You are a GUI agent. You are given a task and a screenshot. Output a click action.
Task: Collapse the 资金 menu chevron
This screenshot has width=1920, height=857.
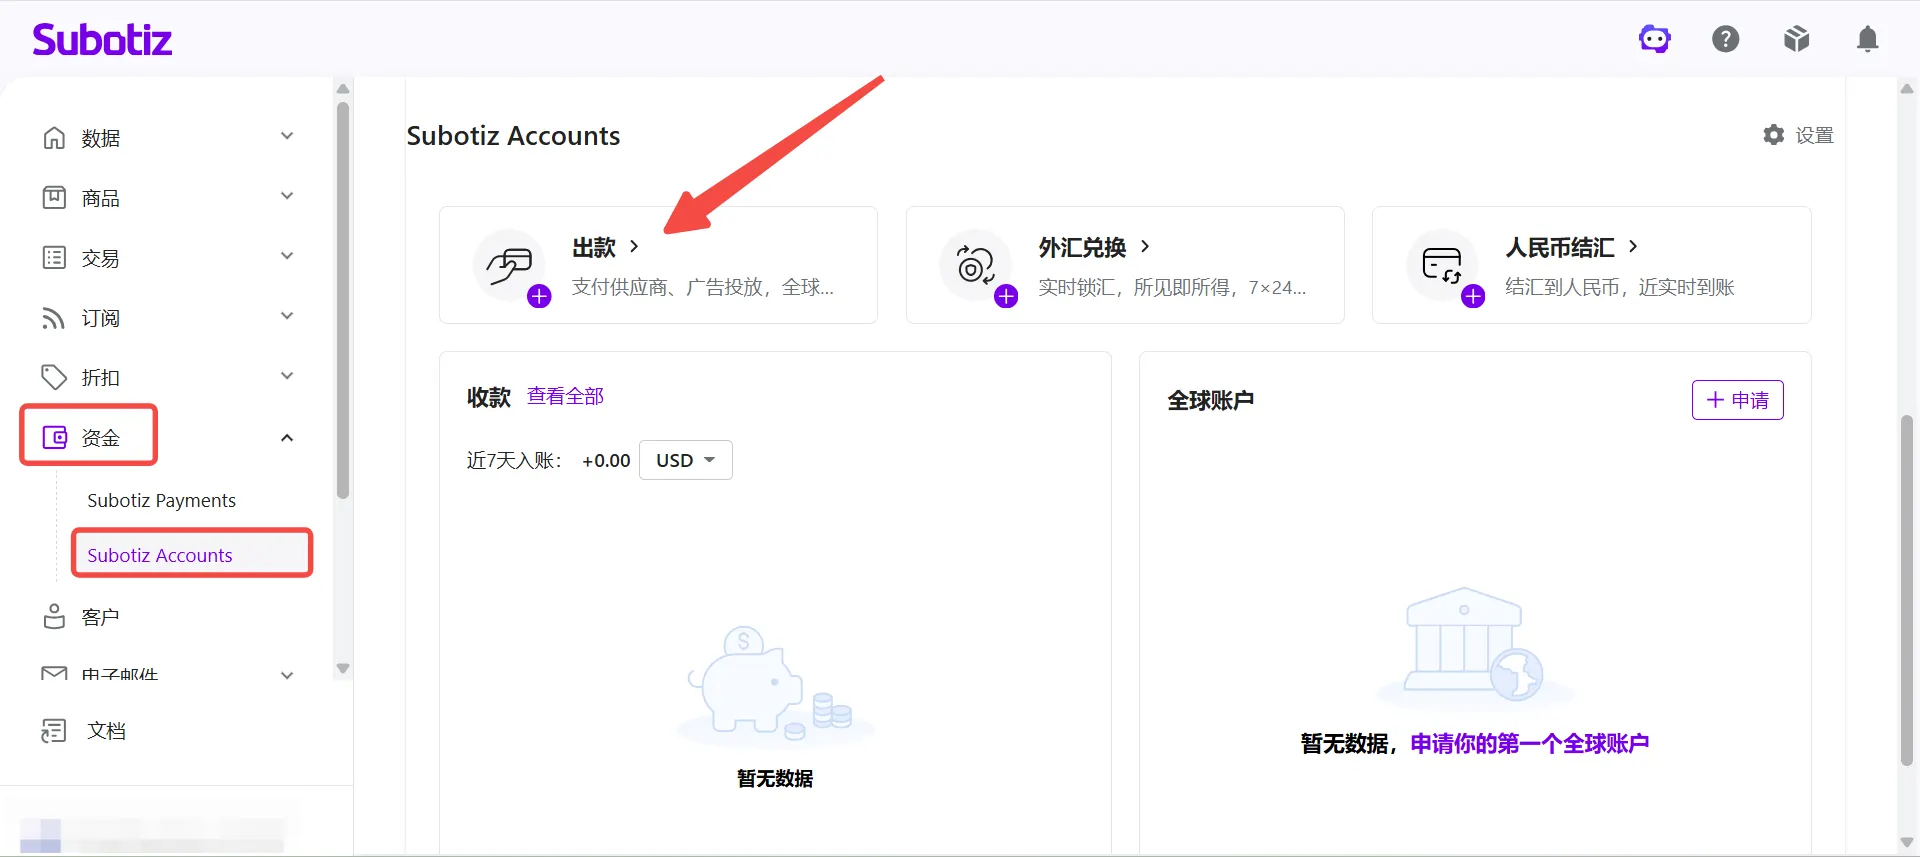click(287, 437)
